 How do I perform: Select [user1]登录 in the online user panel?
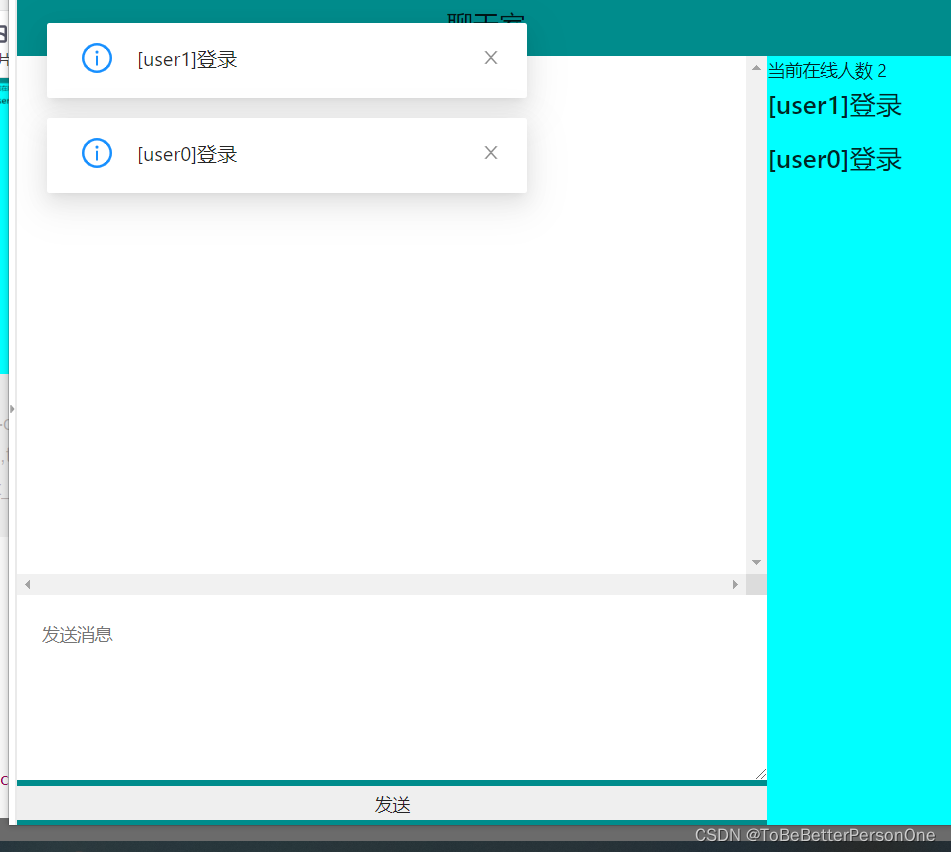click(x=834, y=105)
